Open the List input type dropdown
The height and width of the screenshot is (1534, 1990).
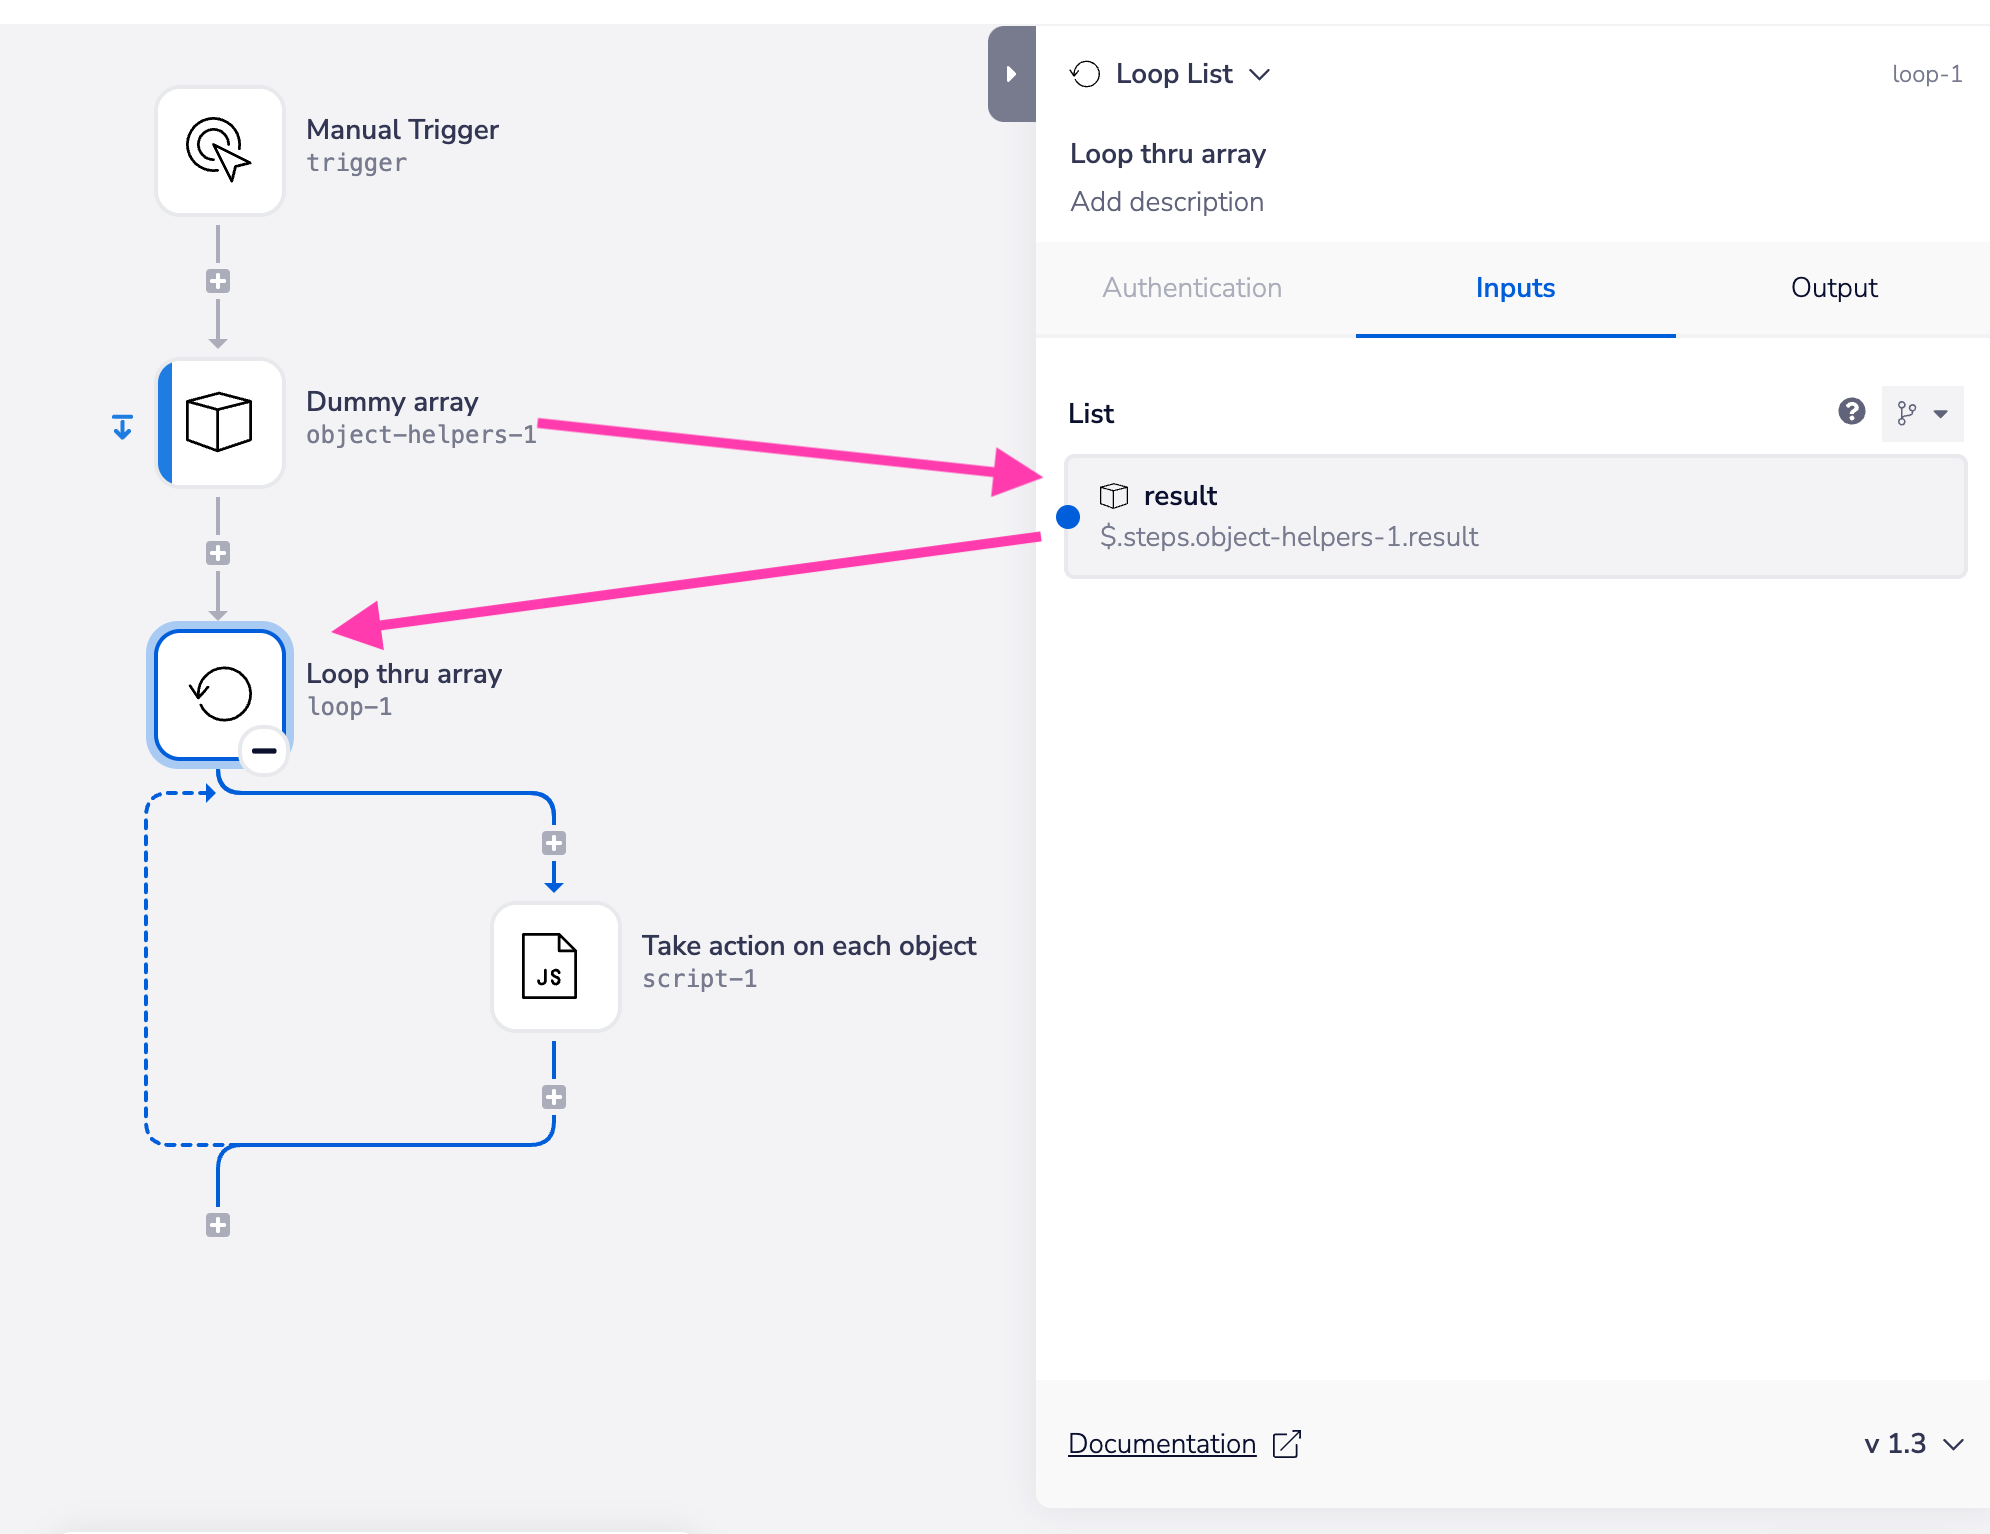[x=1922, y=413]
